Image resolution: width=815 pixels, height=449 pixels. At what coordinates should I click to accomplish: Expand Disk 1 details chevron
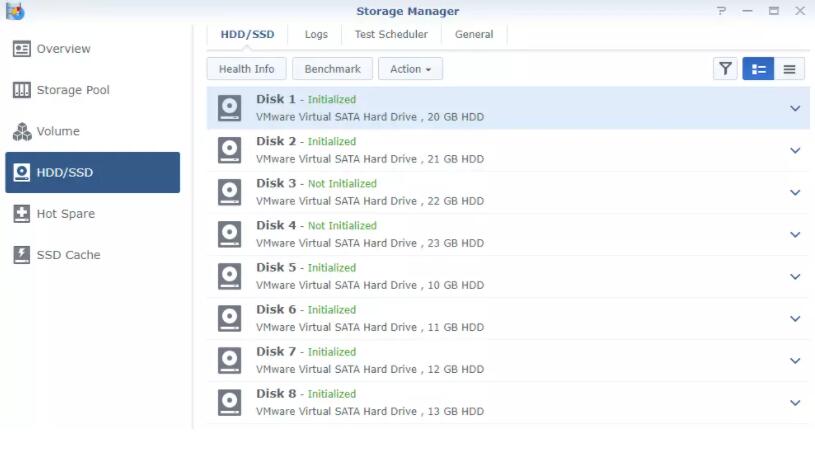(x=795, y=108)
